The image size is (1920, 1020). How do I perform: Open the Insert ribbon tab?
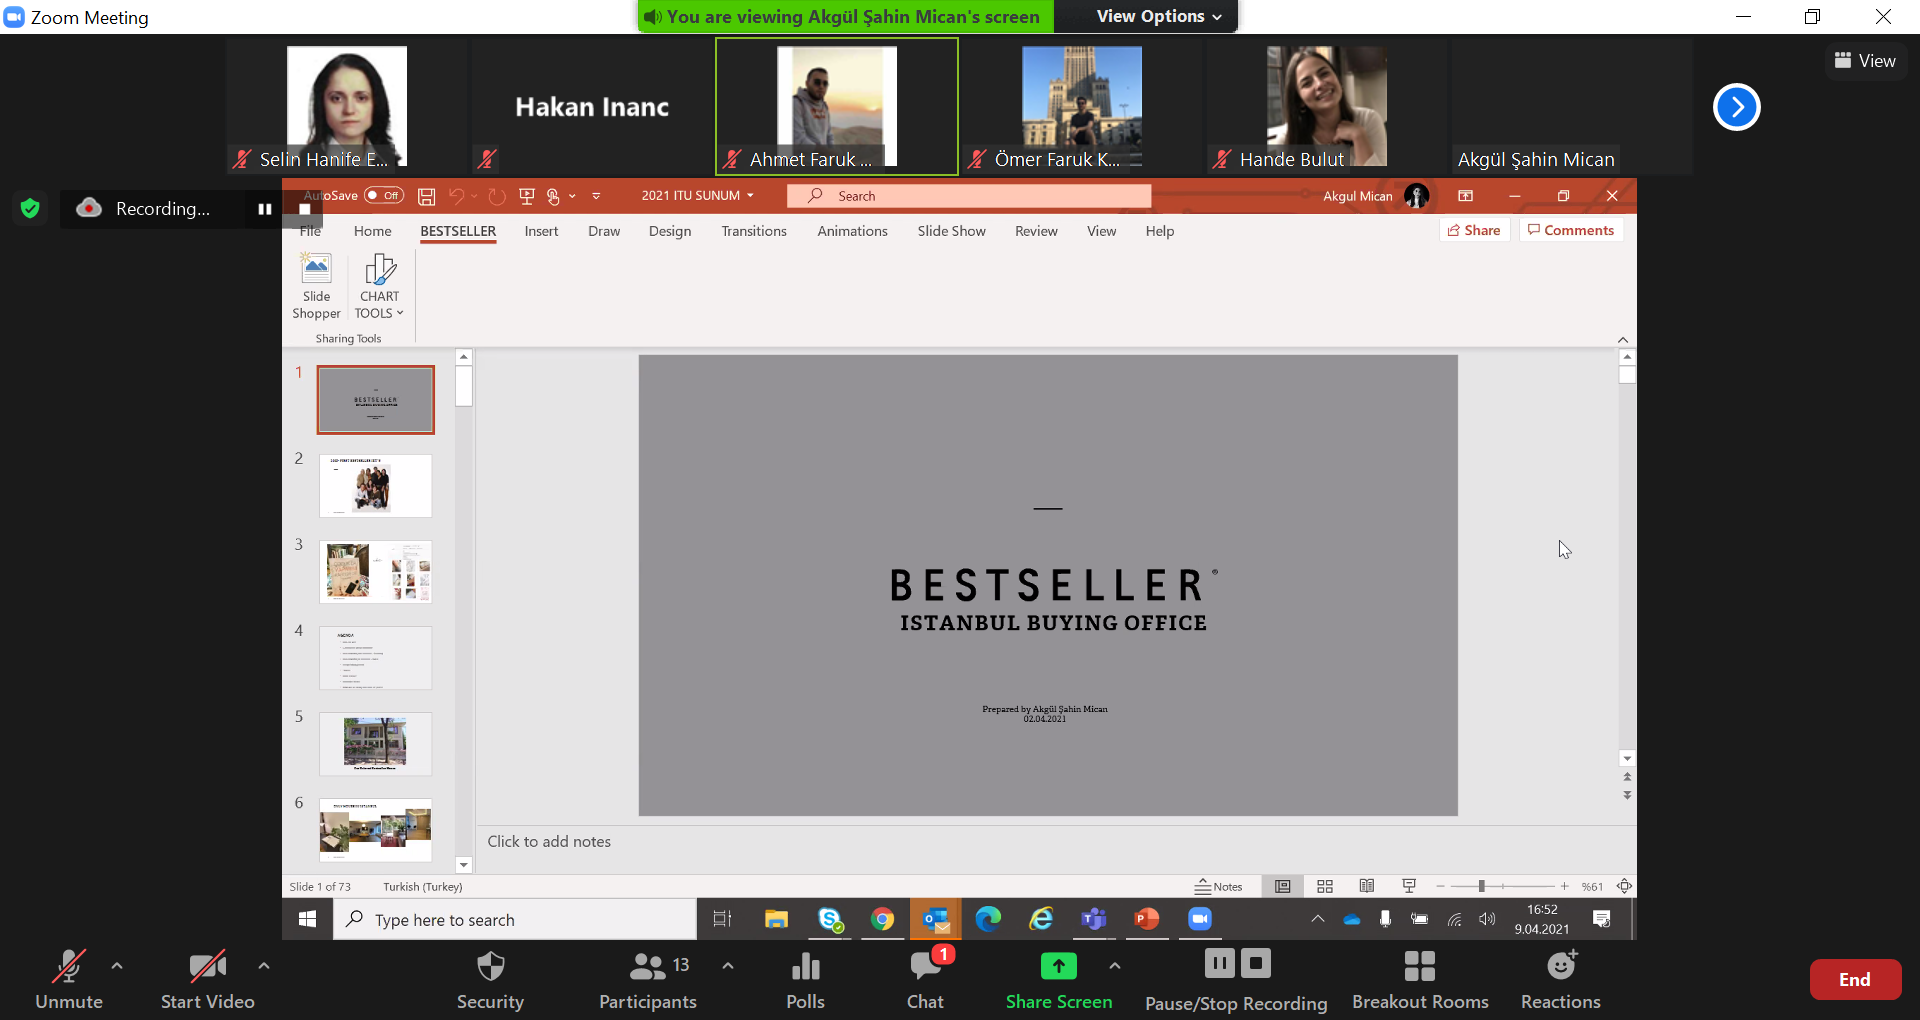pos(541,231)
